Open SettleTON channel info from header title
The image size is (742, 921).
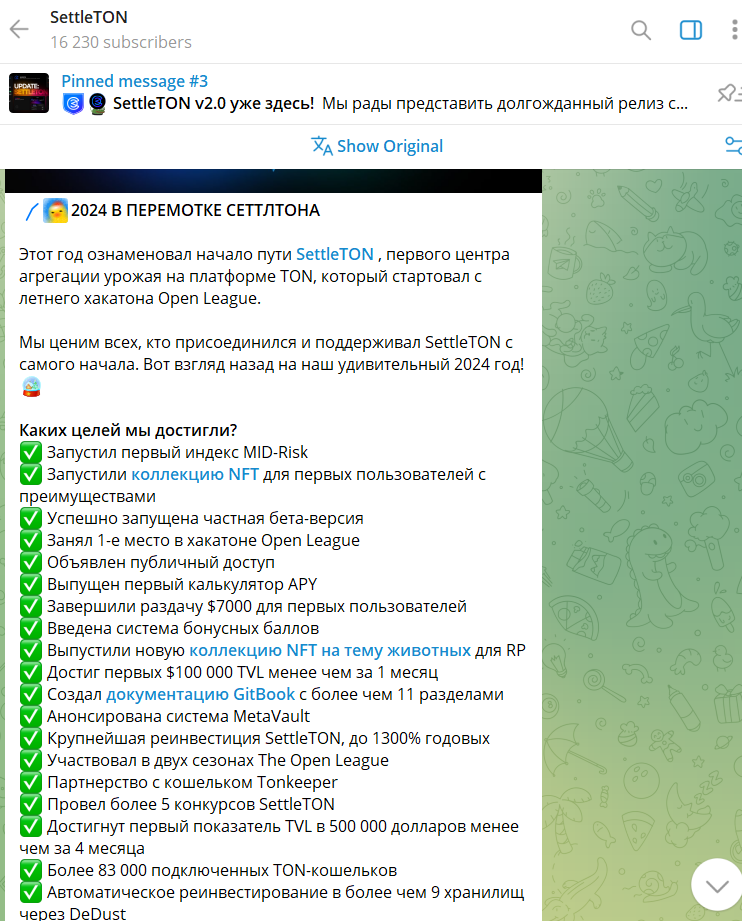pos(89,17)
